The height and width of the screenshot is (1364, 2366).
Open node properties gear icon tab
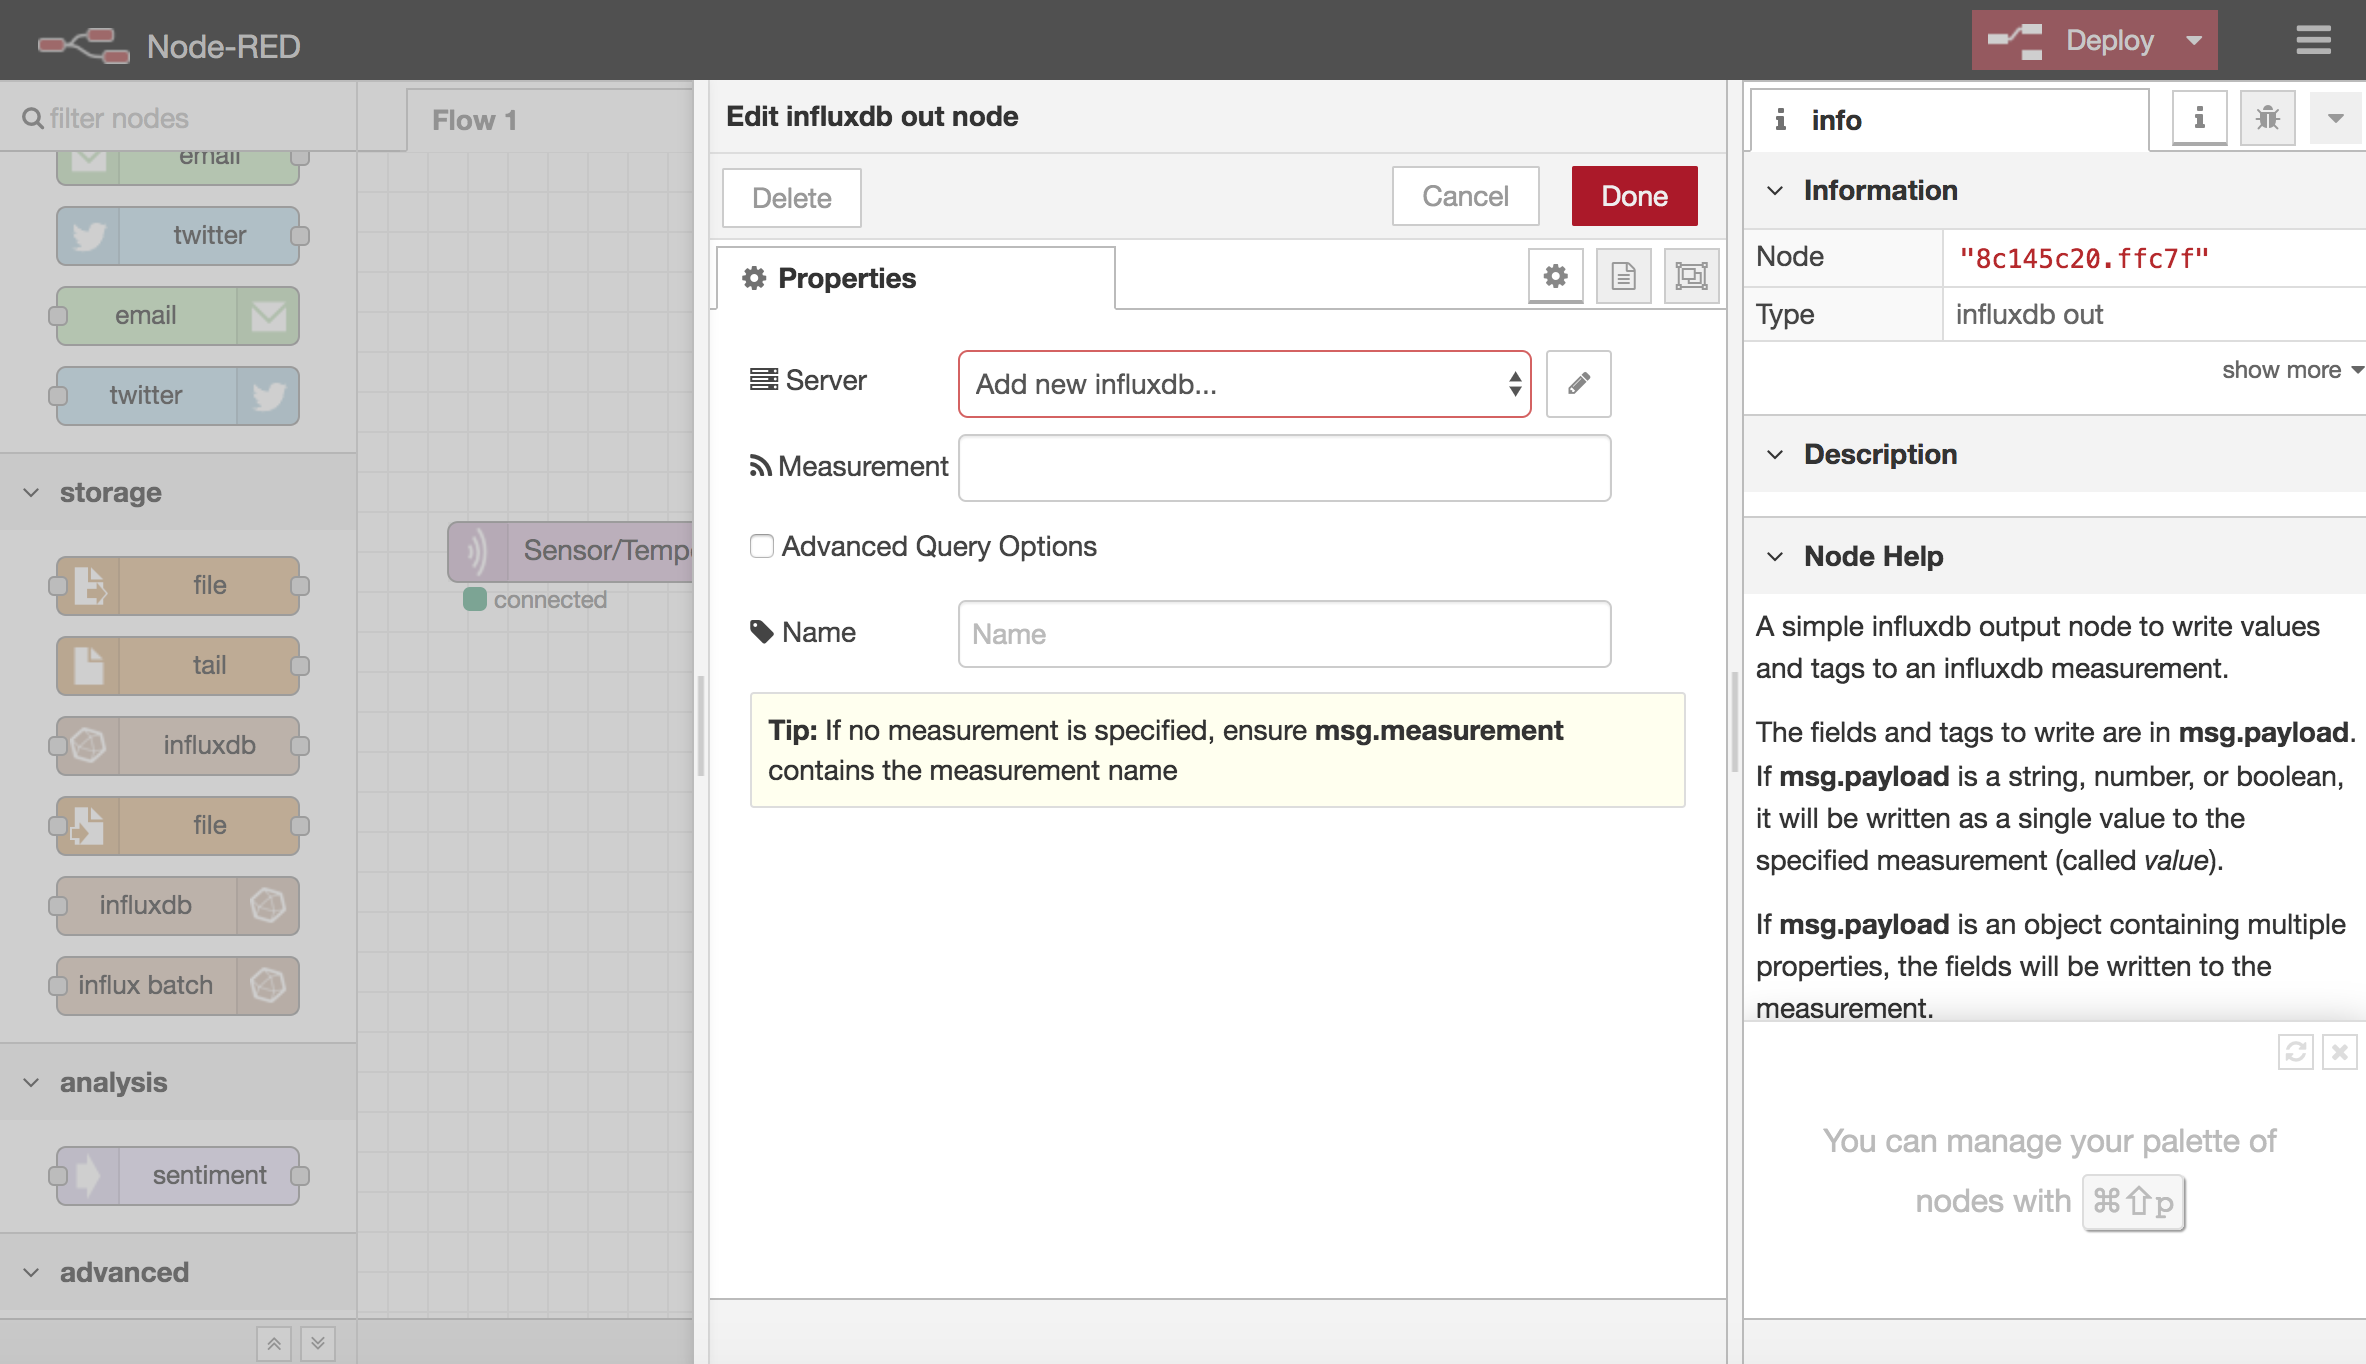[x=1555, y=276]
